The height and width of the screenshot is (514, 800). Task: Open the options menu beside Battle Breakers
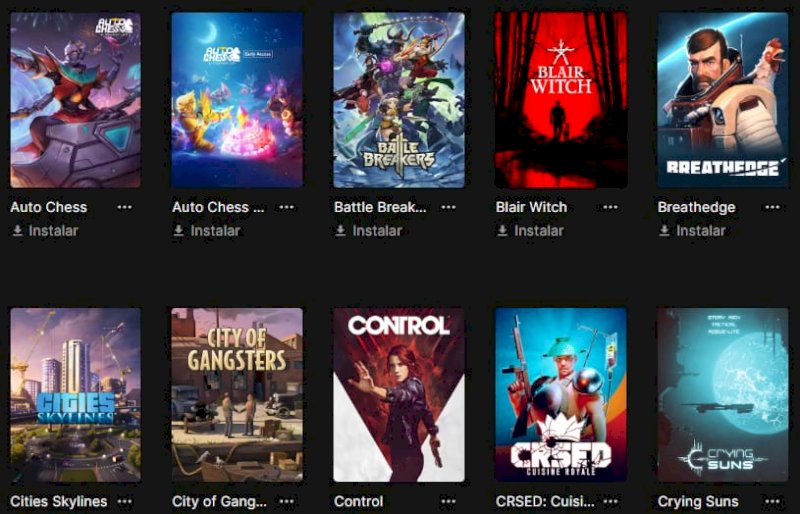[448, 207]
